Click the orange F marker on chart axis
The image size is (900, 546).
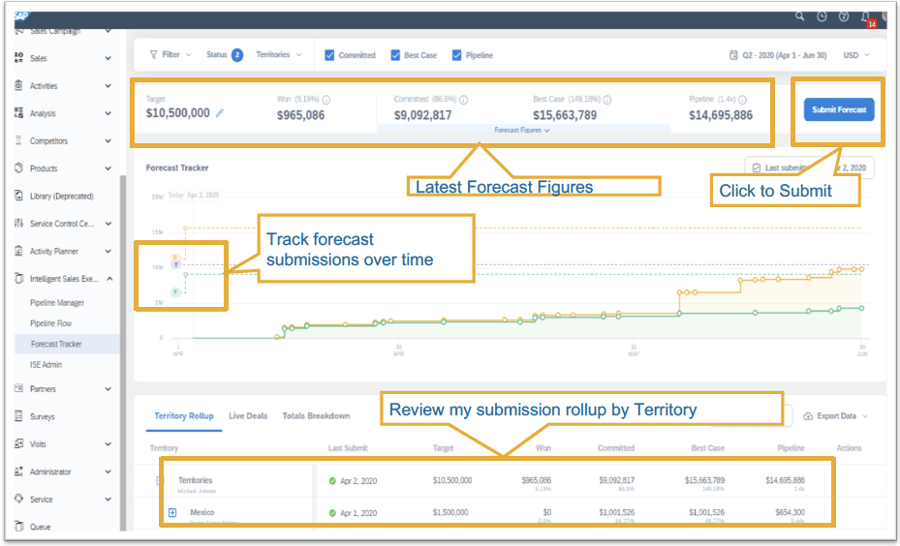click(x=176, y=257)
